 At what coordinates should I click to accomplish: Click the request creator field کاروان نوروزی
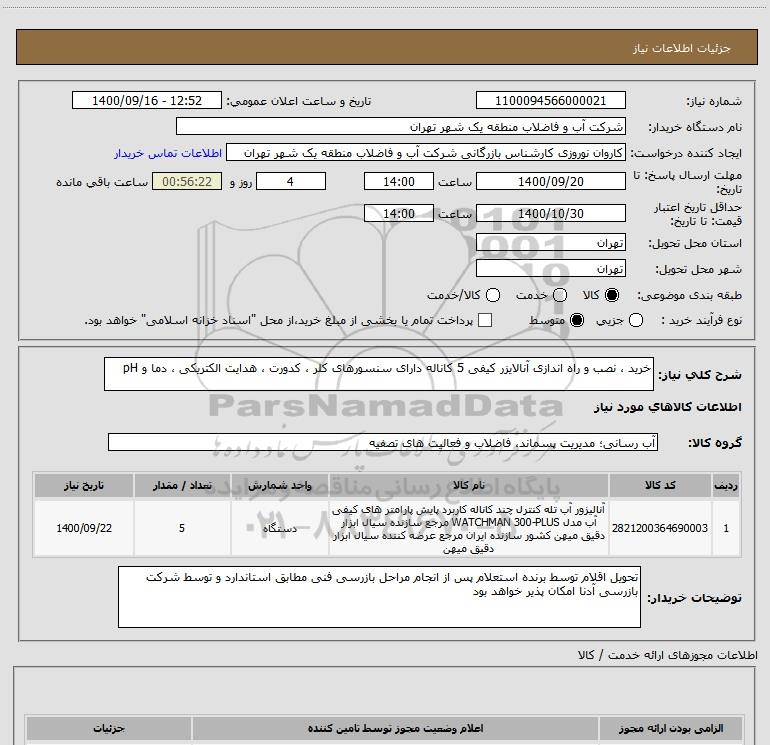coord(426,153)
